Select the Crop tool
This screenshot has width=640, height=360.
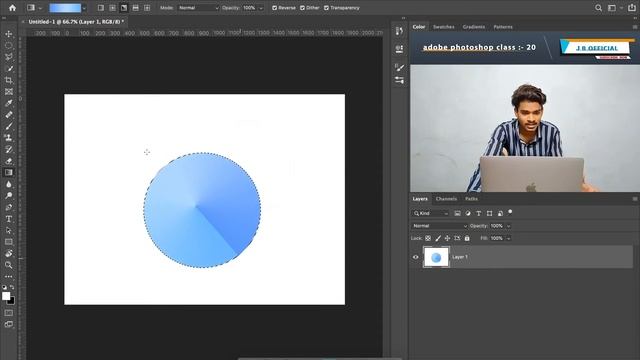coord(9,80)
